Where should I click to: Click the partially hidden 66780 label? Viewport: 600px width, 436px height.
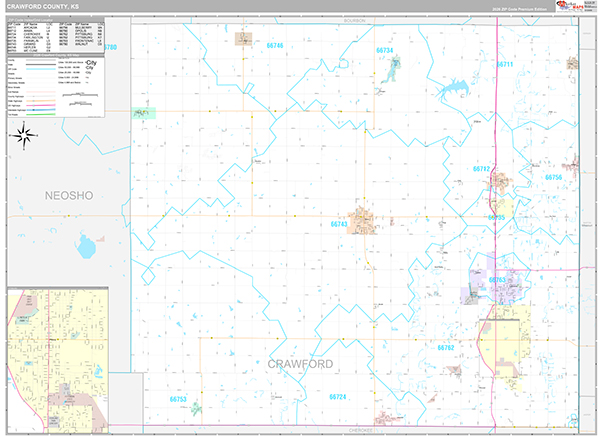[110, 47]
